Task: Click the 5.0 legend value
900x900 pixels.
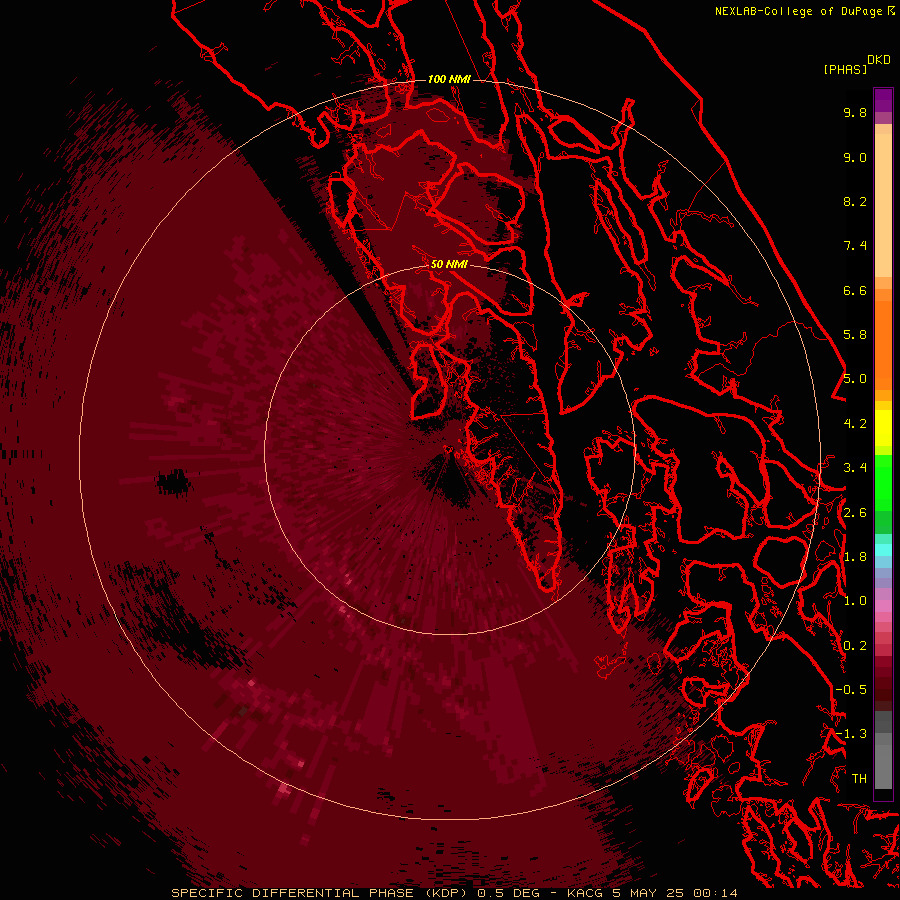Action: pos(855,379)
